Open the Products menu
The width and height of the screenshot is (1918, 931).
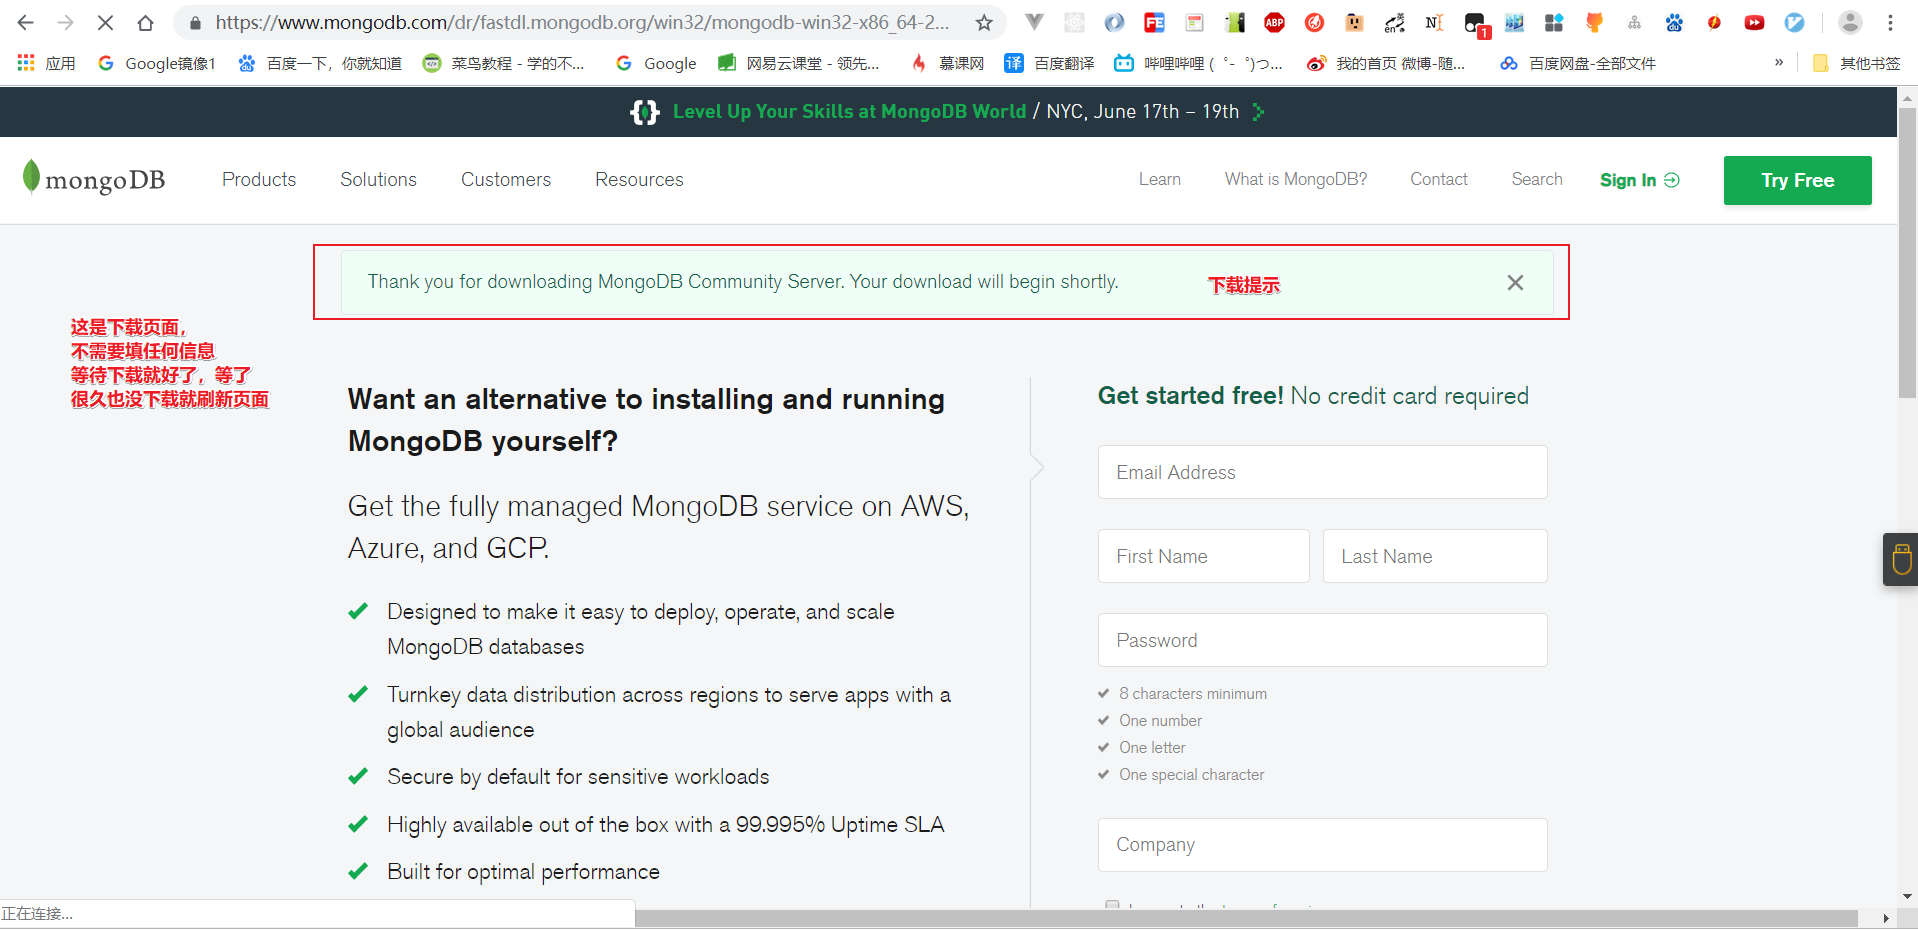pos(258,180)
